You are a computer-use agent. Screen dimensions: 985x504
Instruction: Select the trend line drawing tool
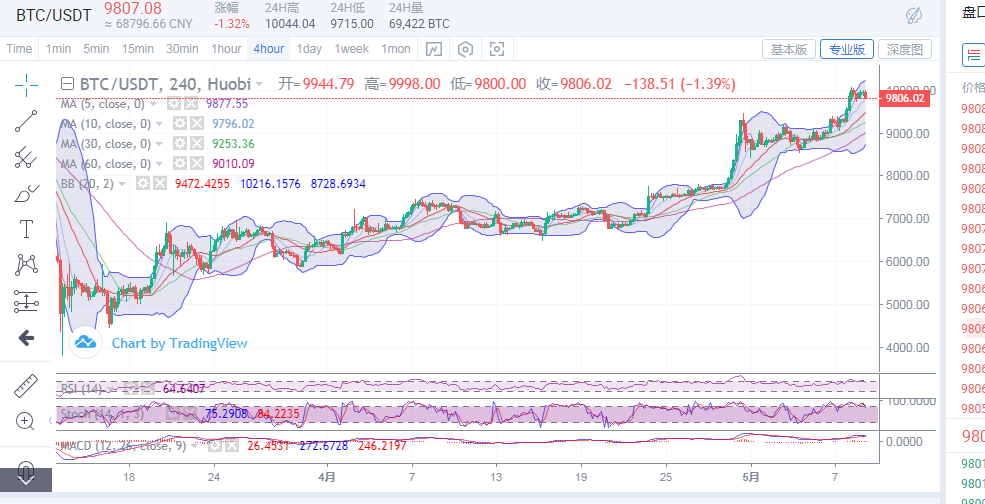pos(26,121)
